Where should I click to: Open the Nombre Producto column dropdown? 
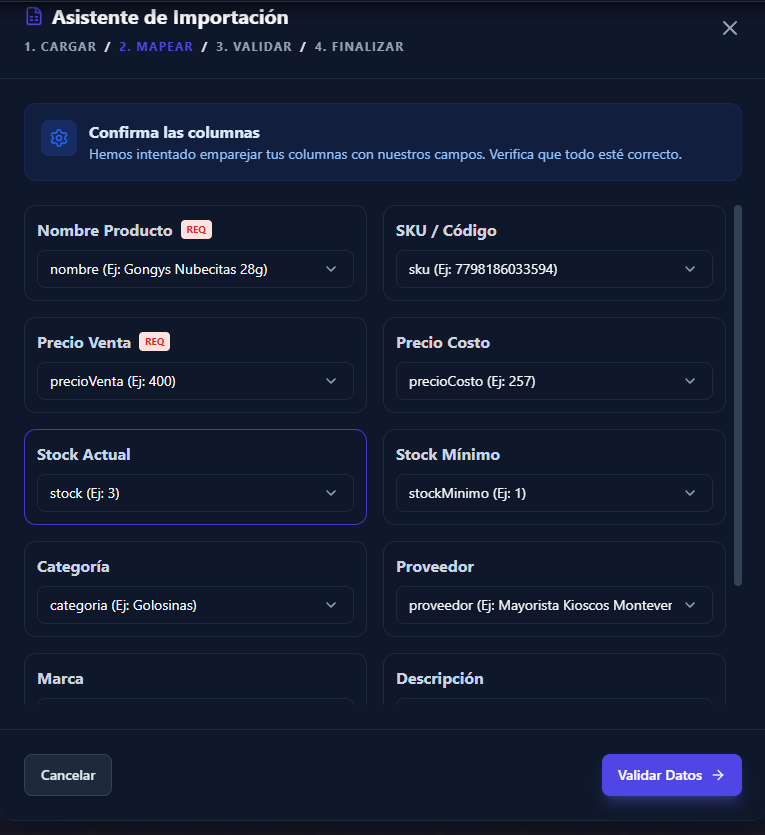click(195, 269)
